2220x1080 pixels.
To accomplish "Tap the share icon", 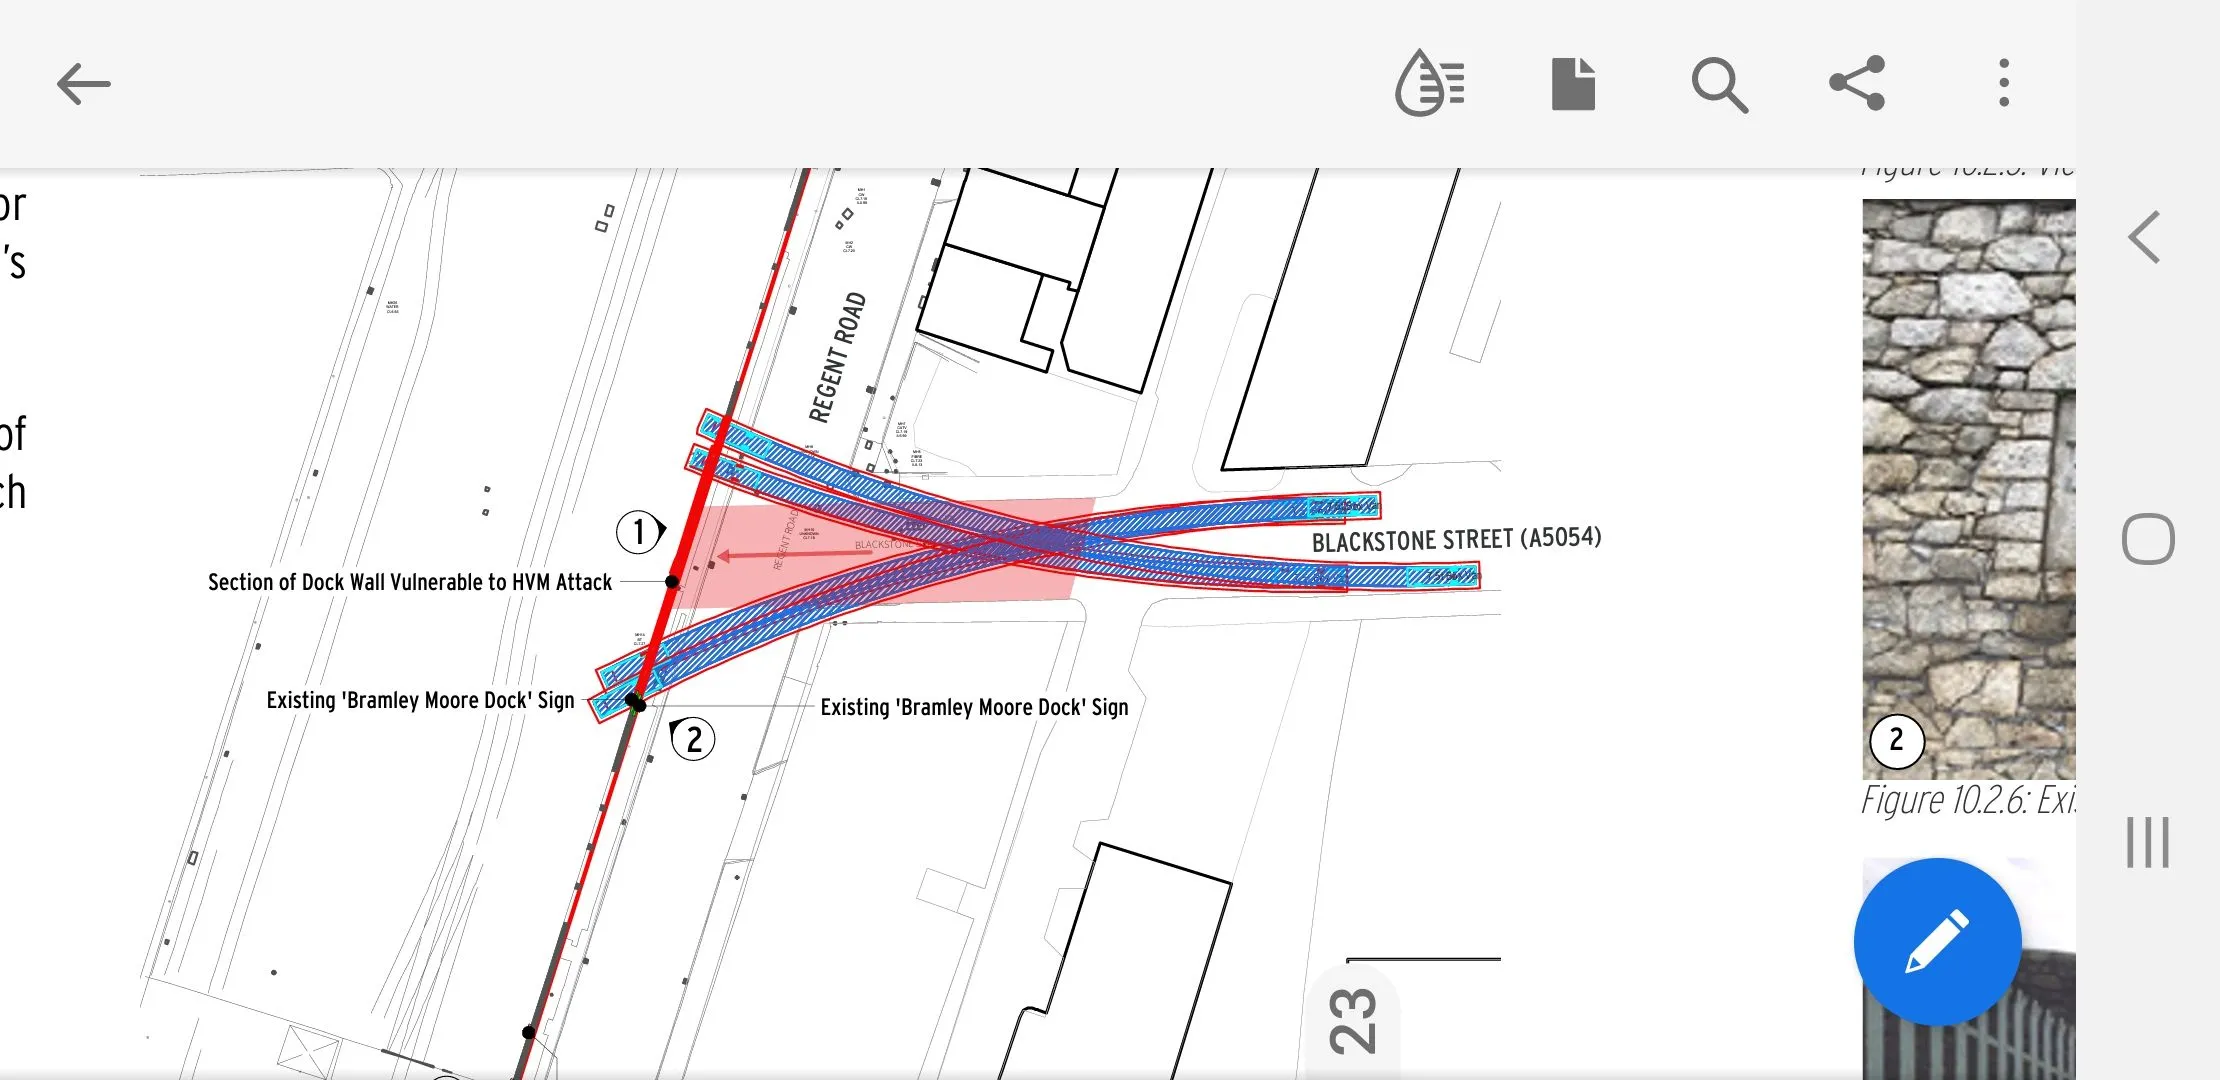I will pyautogui.click(x=1857, y=83).
